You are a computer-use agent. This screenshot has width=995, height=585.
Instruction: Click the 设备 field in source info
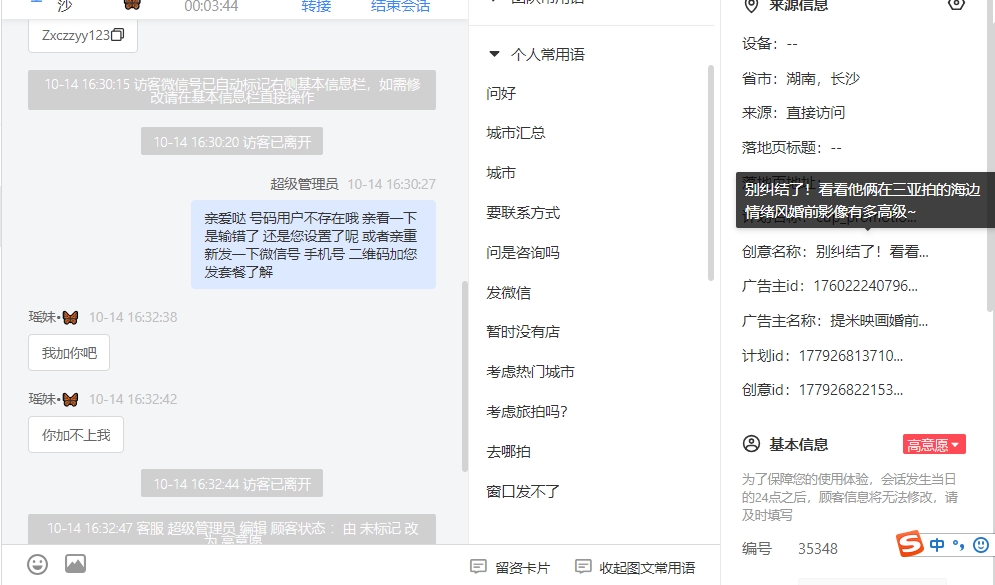point(770,44)
